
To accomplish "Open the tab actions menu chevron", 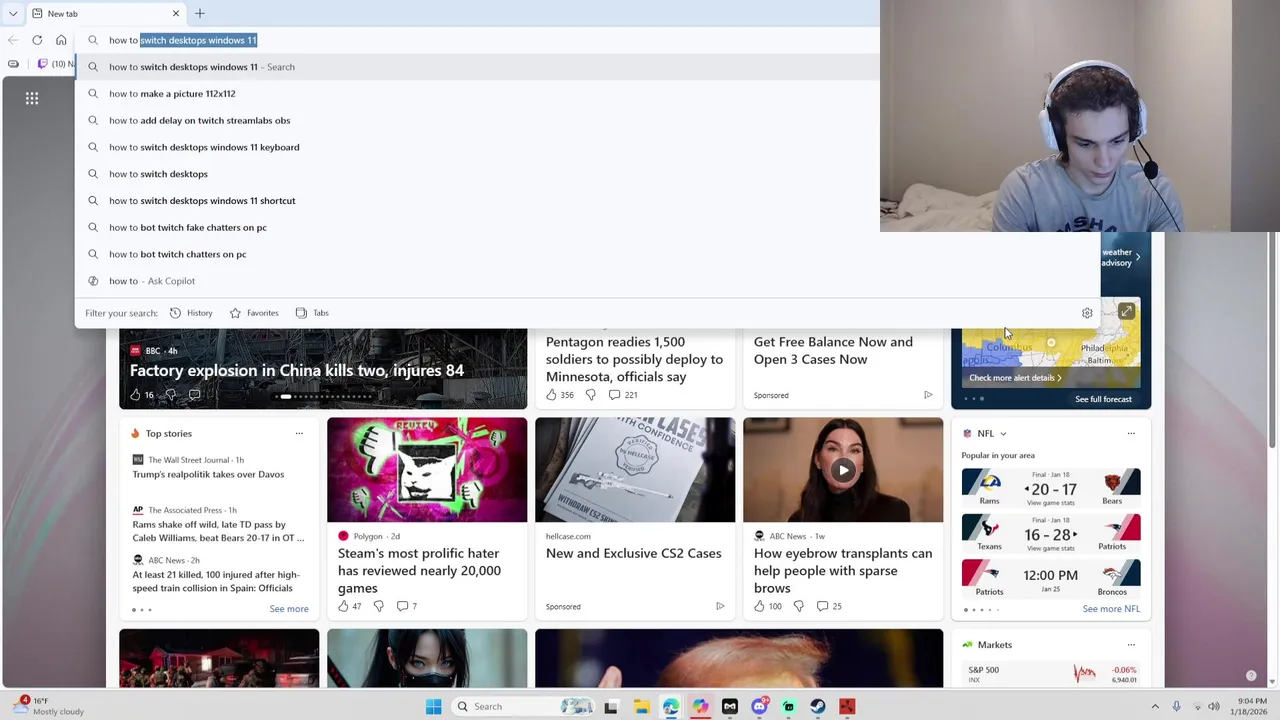I will pos(12,13).
